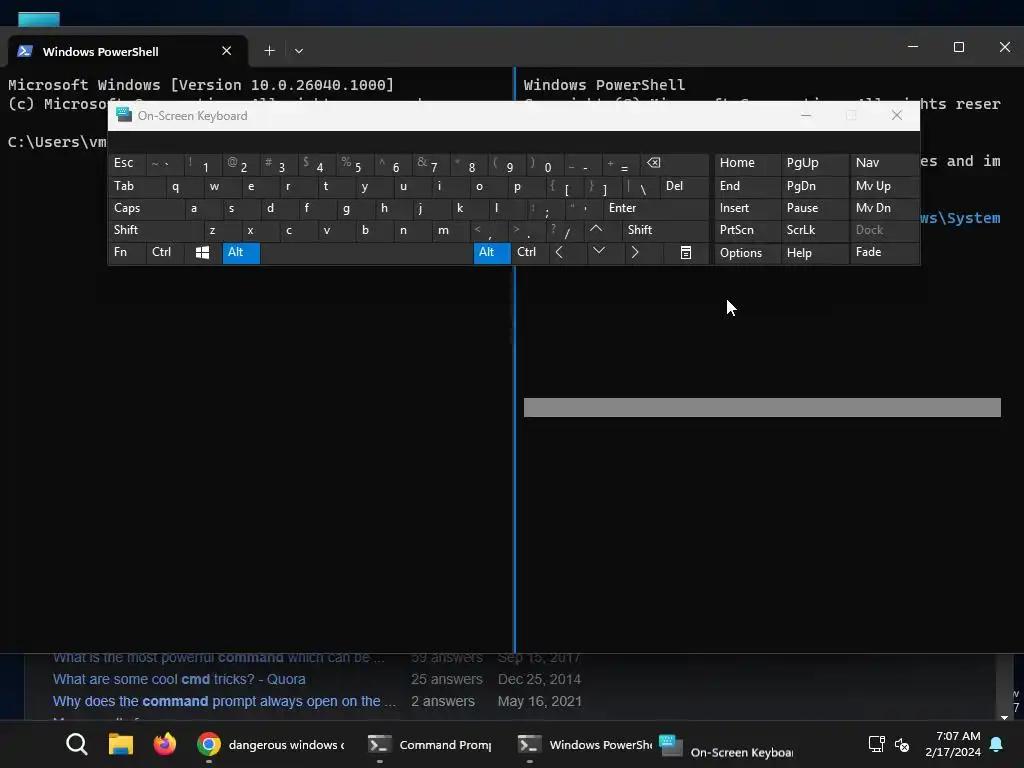The image size is (1024, 768).
Task: Click the Fade key
Action: point(884,252)
